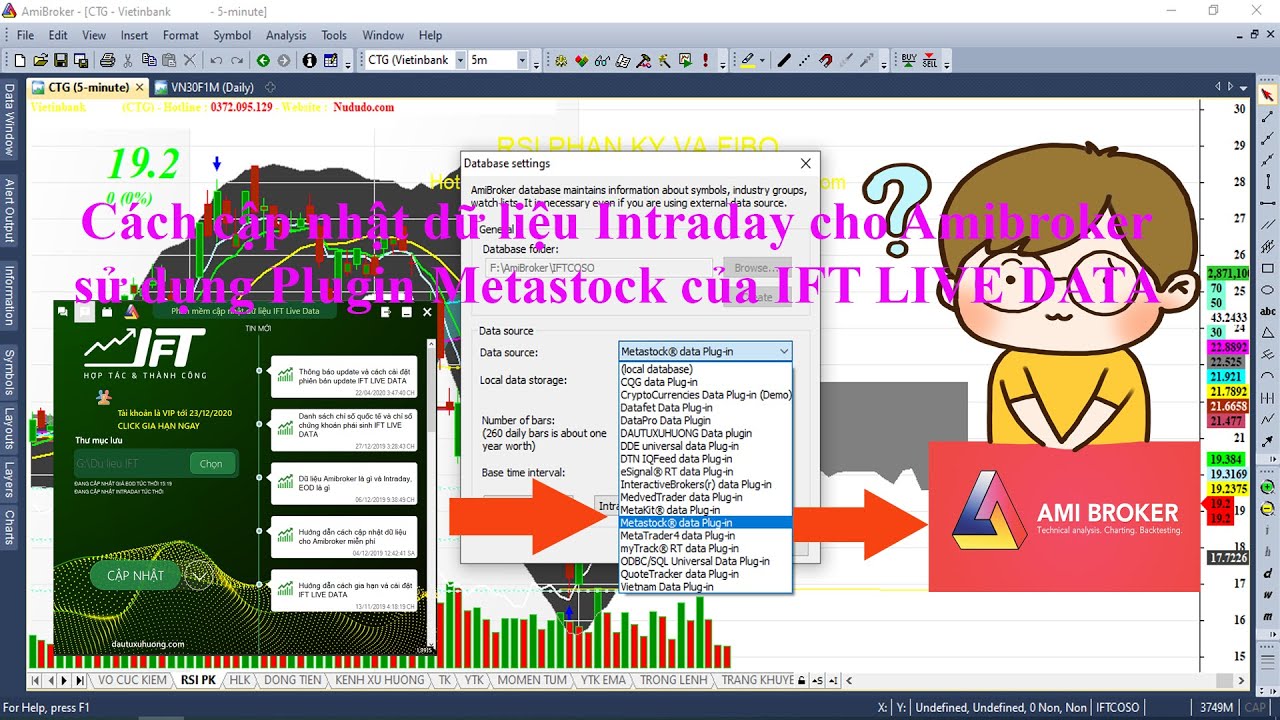Click round dropdown beside CẬP NHẬT button
The width and height of the screenshot is (1280, 720).
(199, 575)
